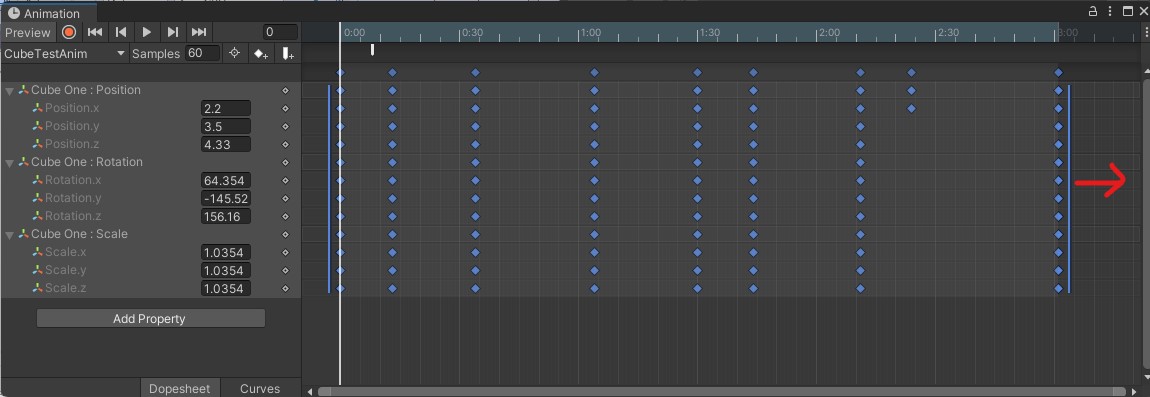The height and width of the screenshot is (397, 1150).
Task: Edit the Position.z value 4.33
Action: point(226,145)
